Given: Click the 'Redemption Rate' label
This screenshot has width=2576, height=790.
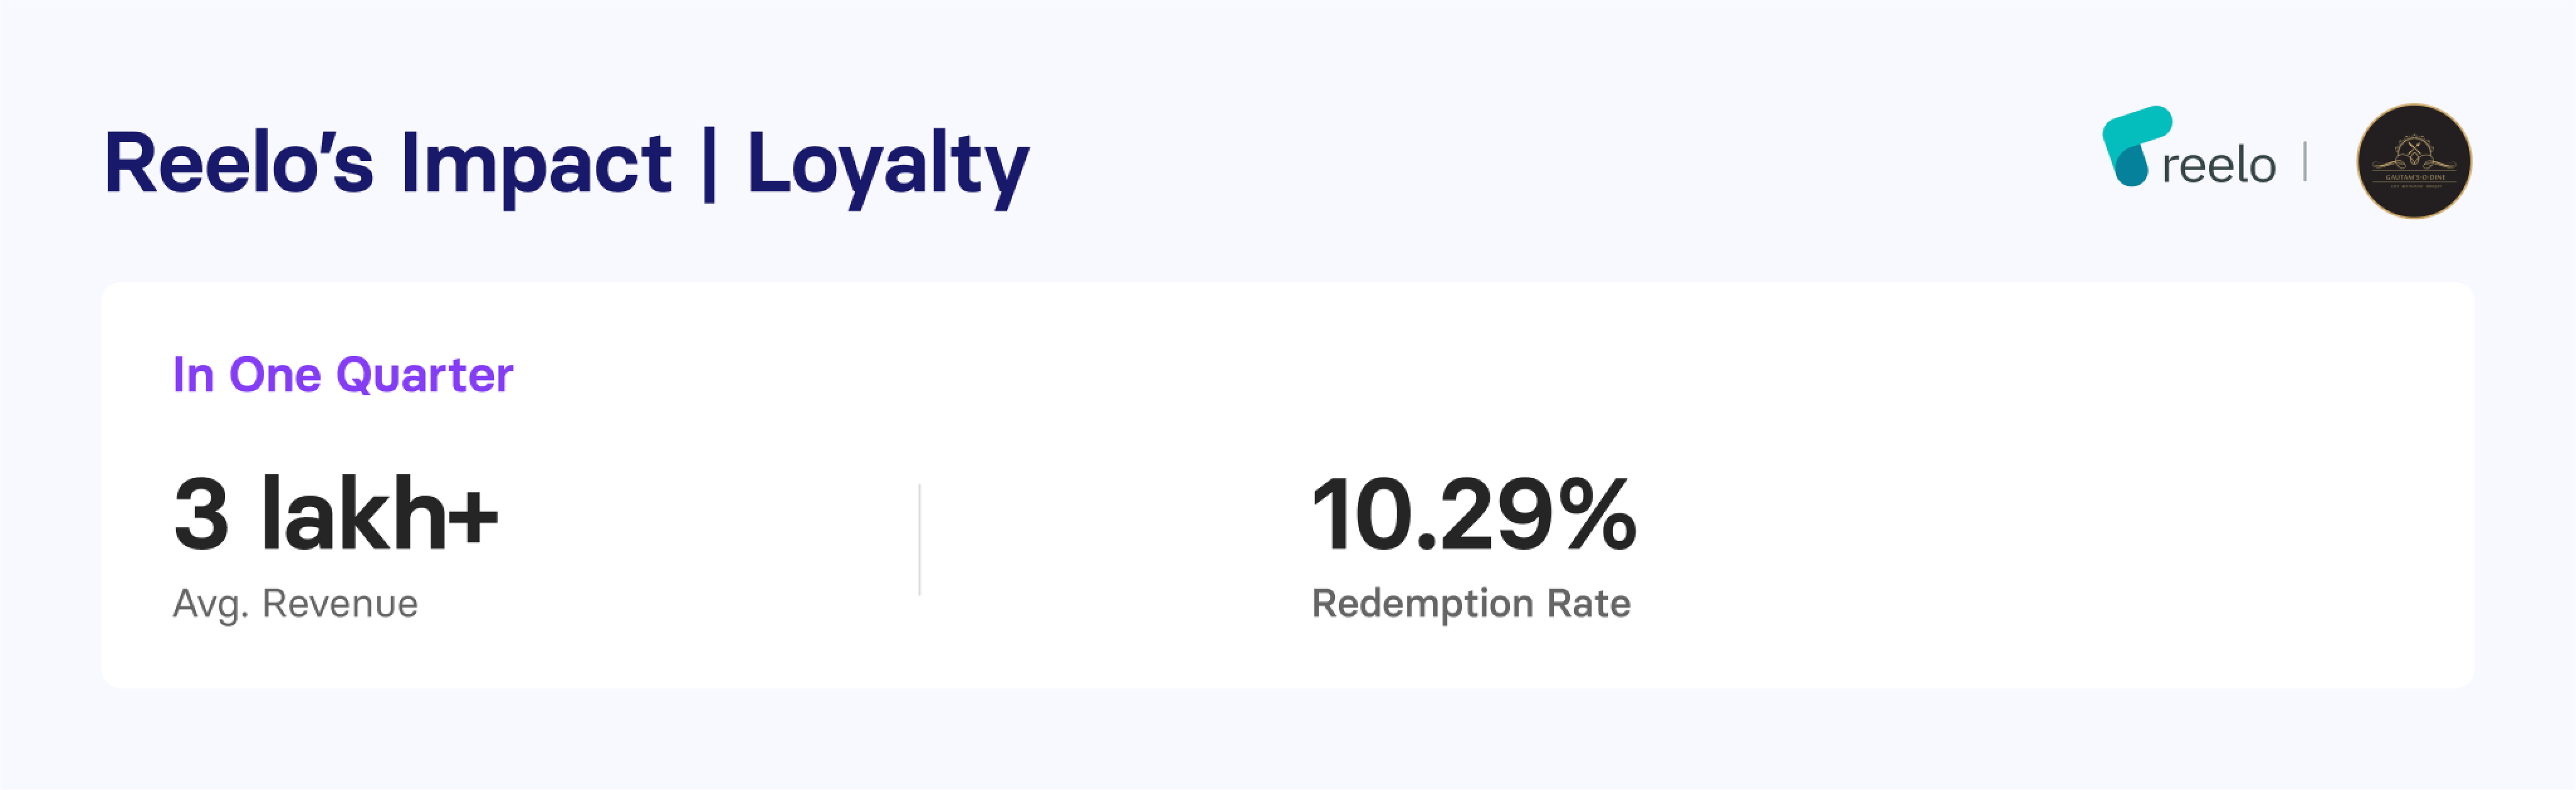Looking at the screenshot, I should pyautogui.click(x=1470, y=604).
